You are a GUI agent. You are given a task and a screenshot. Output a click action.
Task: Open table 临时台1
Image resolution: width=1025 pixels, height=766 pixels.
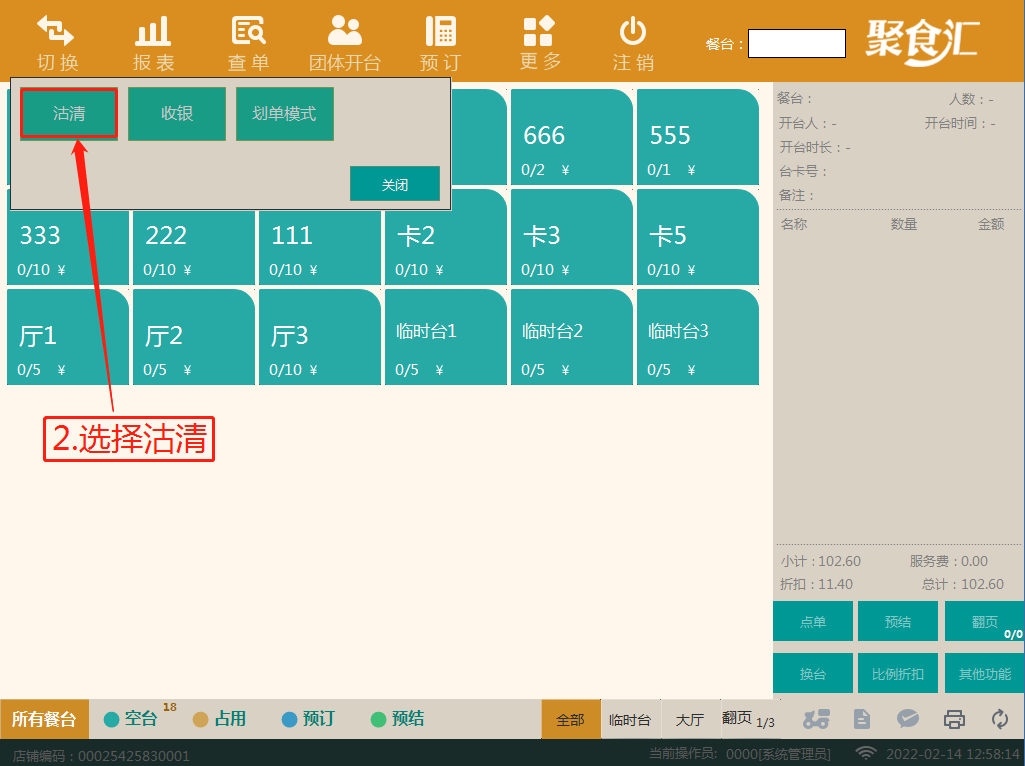(446, 337)
